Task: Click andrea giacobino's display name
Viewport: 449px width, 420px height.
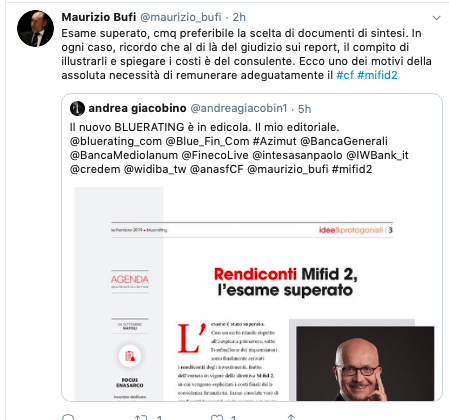Action: tap(137, 108)
